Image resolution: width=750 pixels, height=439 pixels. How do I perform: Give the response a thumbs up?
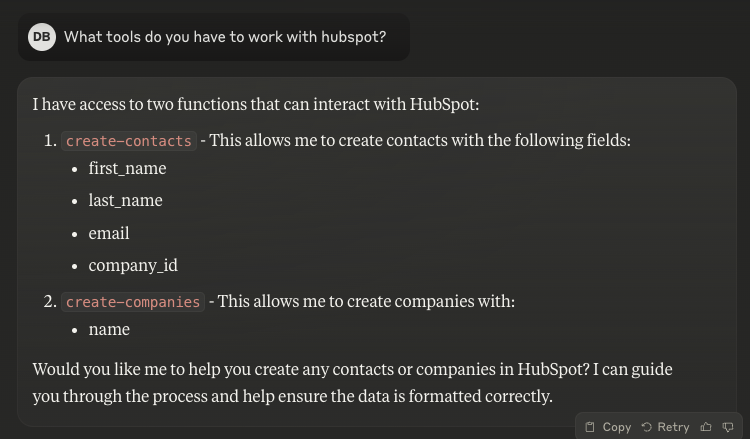pyautogui.click(x=706, y=427)
